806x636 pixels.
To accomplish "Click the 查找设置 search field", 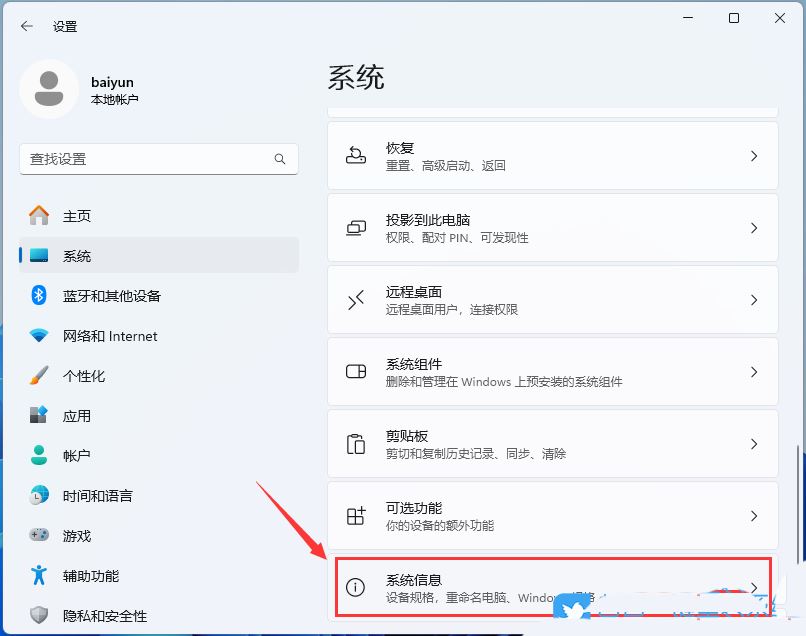I will [x=158, y=159].
